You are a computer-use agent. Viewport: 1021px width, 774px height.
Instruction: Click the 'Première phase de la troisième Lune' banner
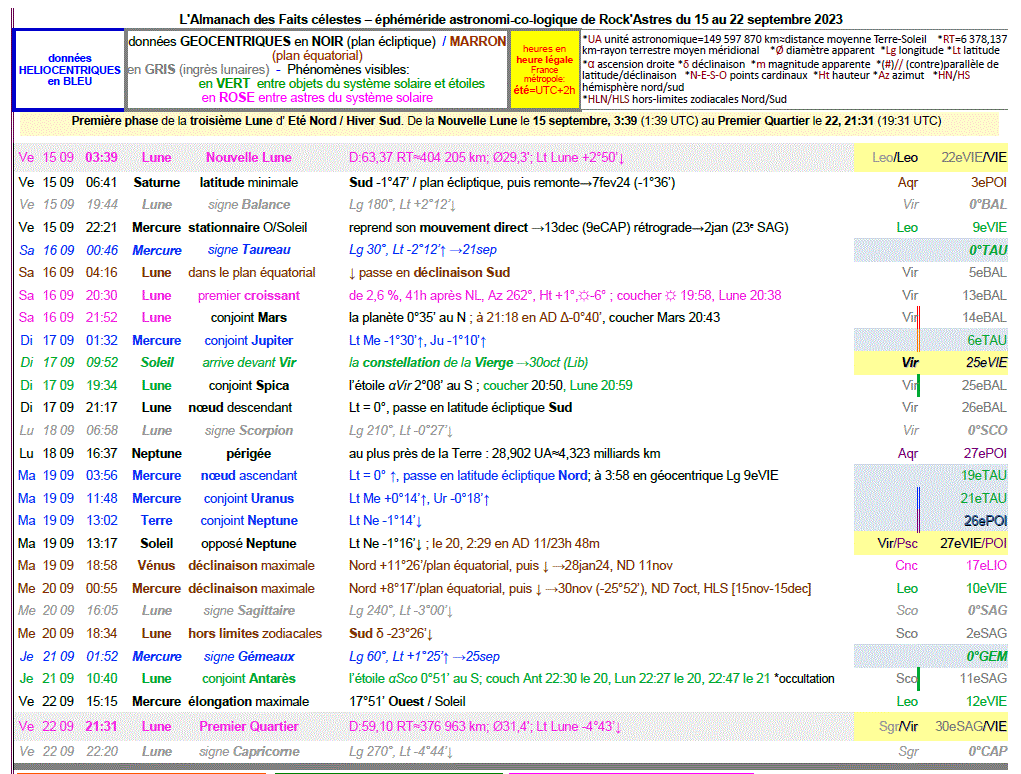[x=507, y=121]
